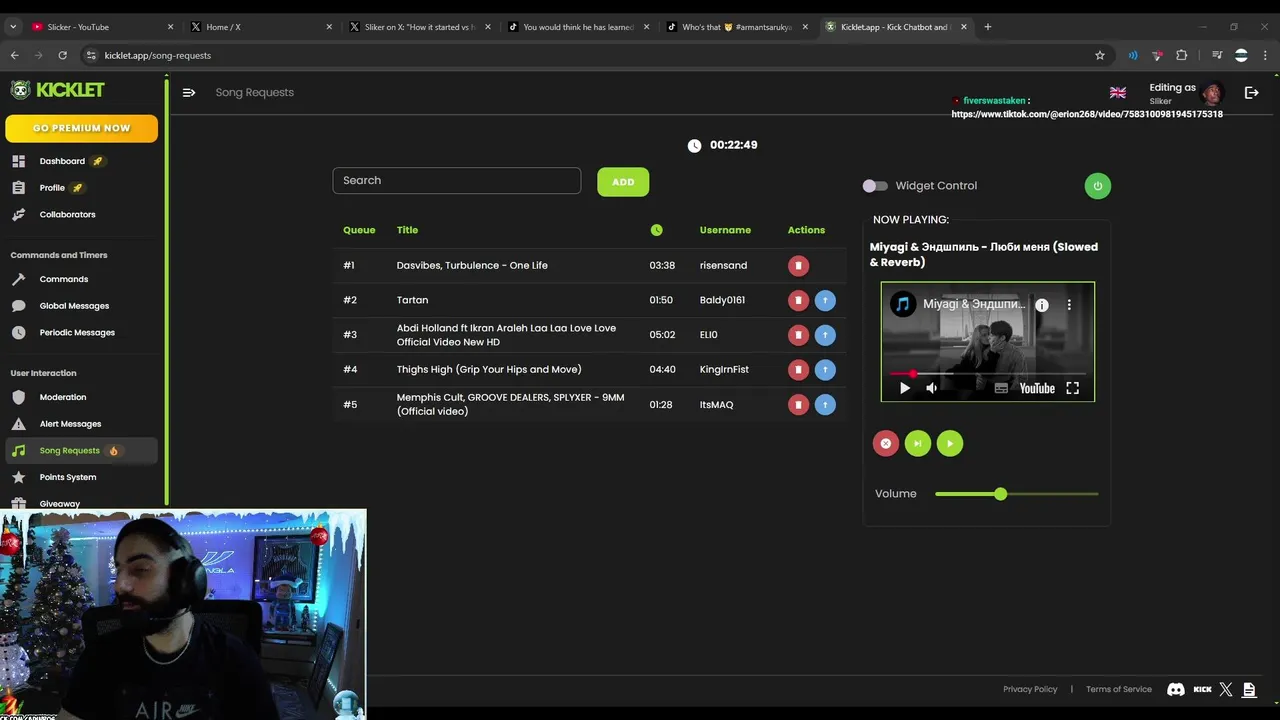Click the Queue column header
The width and height of the screenshot is (1280, 720).
point(359,230)
